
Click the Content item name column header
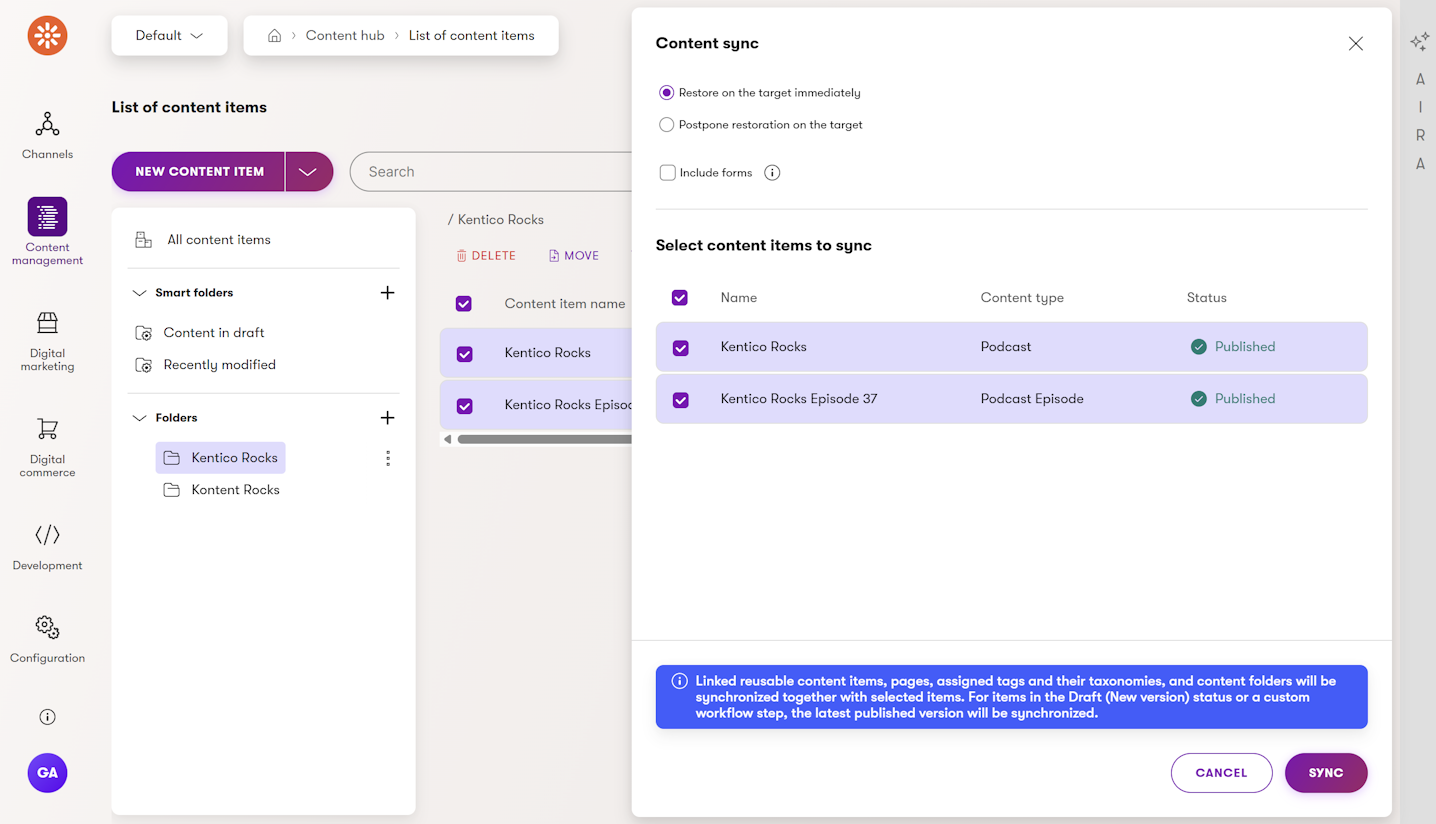point(565,304)
